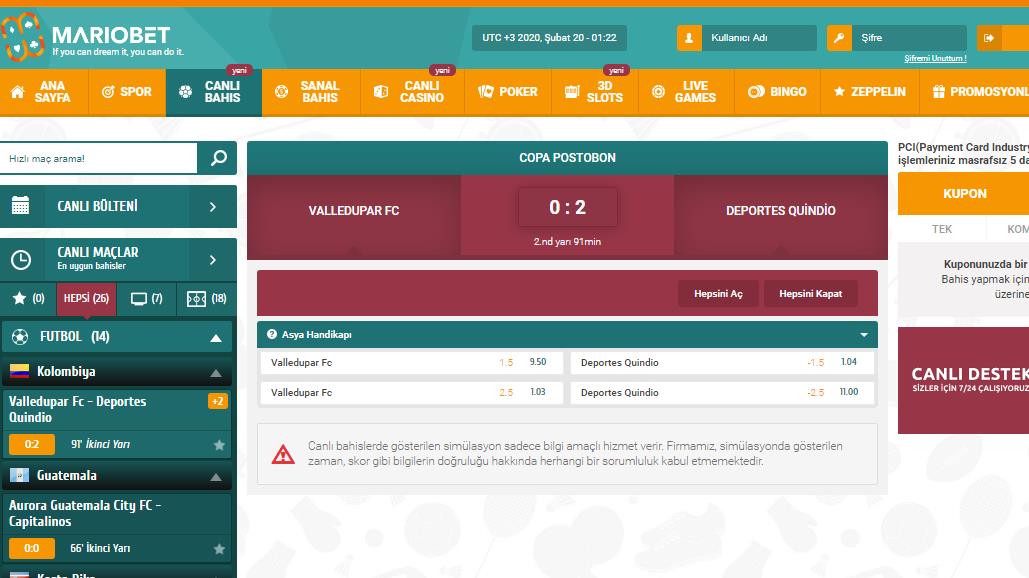Viewport: 1029px width, 578px height.
Task: Click the key icon beside Şifre
Action: pyautogui.click(x=839, y=38)
